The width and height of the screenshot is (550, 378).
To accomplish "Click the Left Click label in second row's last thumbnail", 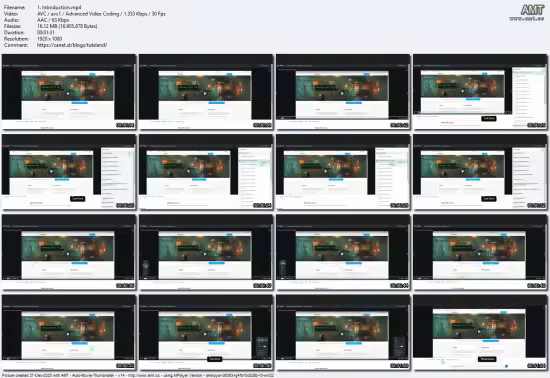I will (x=489, y=199).
